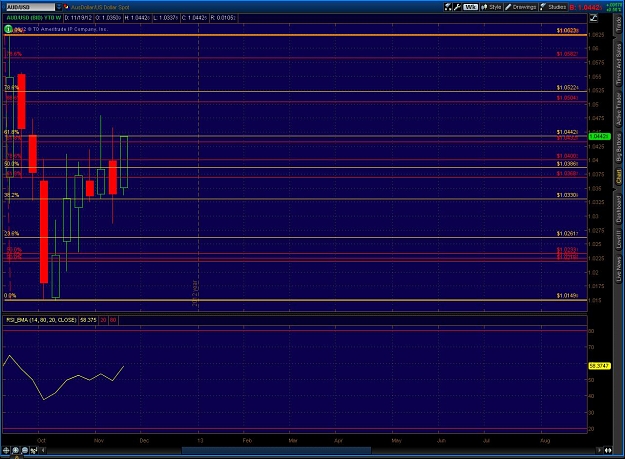Screen dimensions: 625x459
Task: Click the RSI value 58.375 in the header
Action: (x=88, y=320)
